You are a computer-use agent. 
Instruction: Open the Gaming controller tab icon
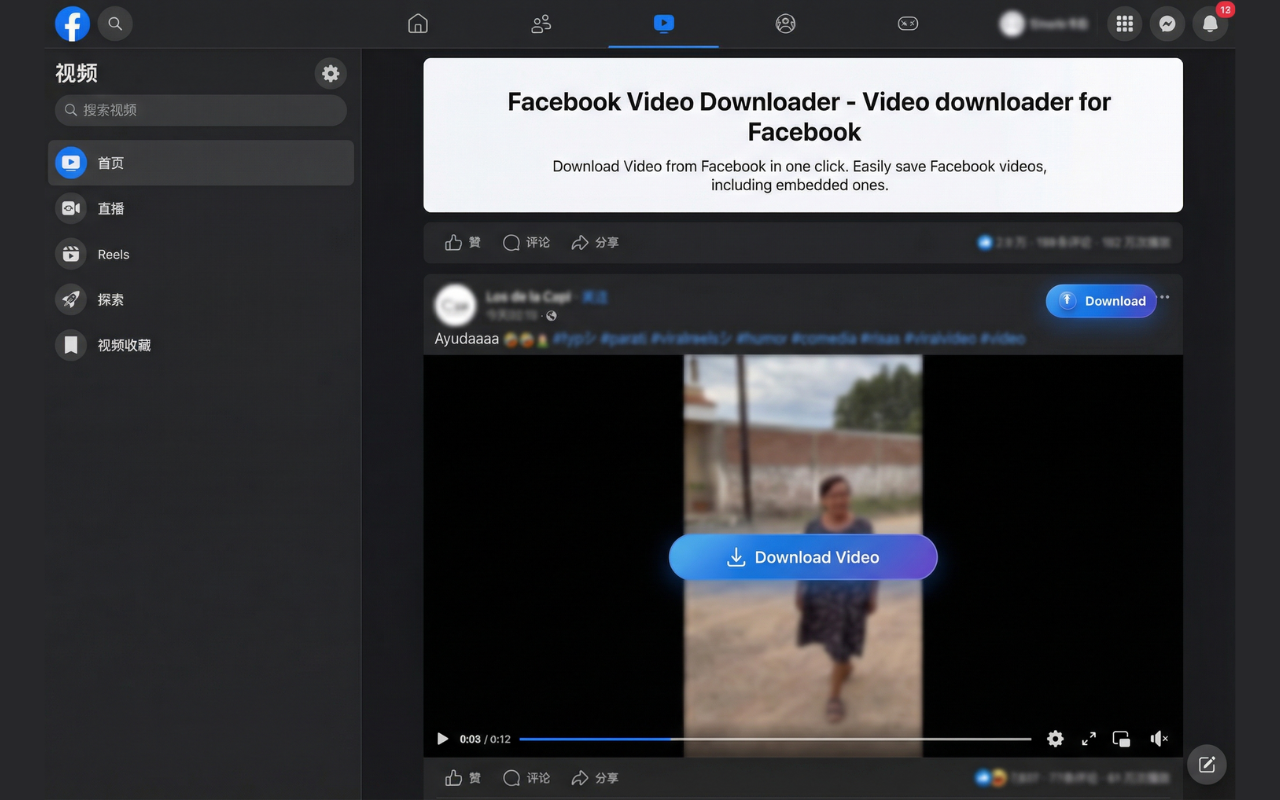tap(908, 23)
